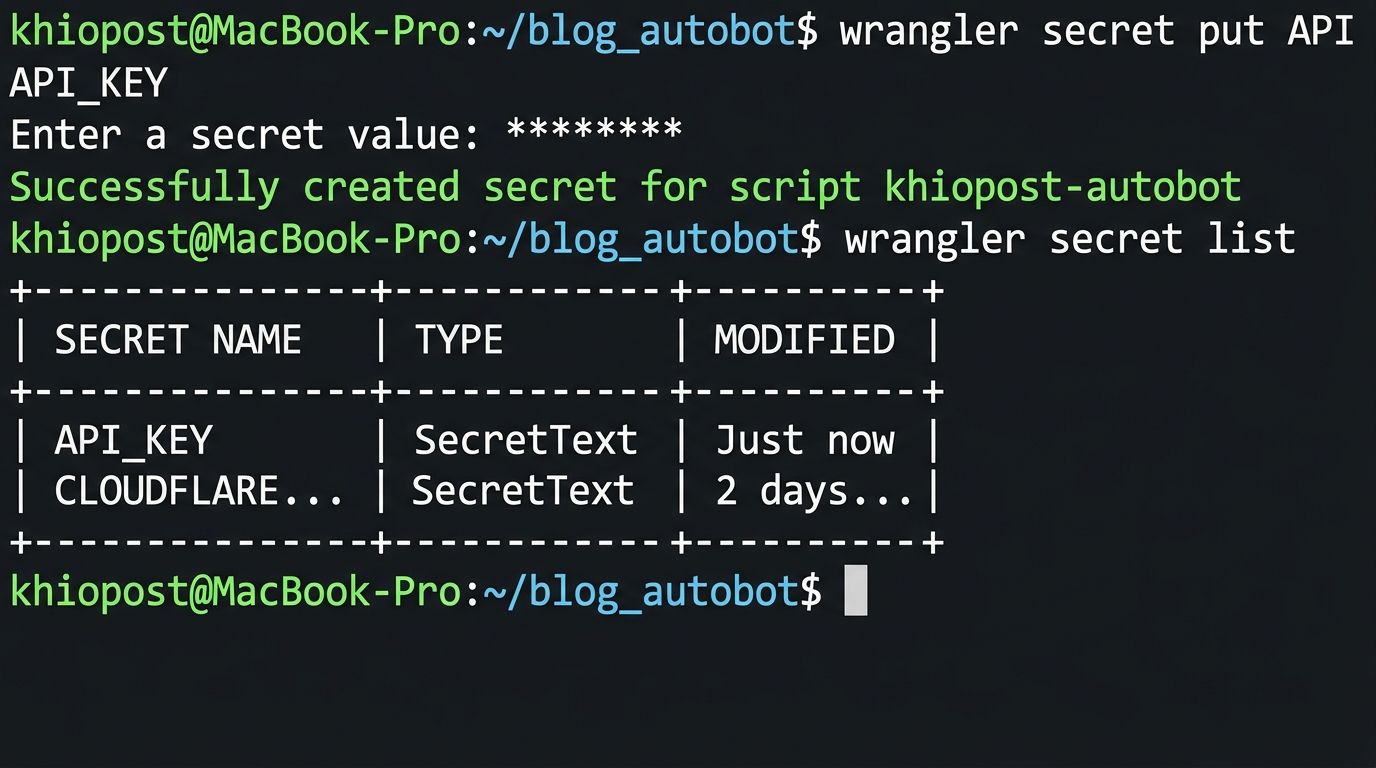Select the API_KEY entry in the table

click(x=133, y=441)
